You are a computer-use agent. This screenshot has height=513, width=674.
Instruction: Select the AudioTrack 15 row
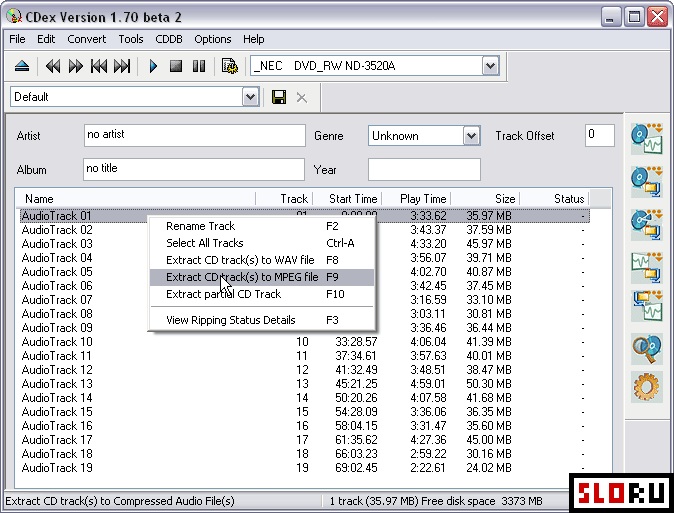click(305, 412)
